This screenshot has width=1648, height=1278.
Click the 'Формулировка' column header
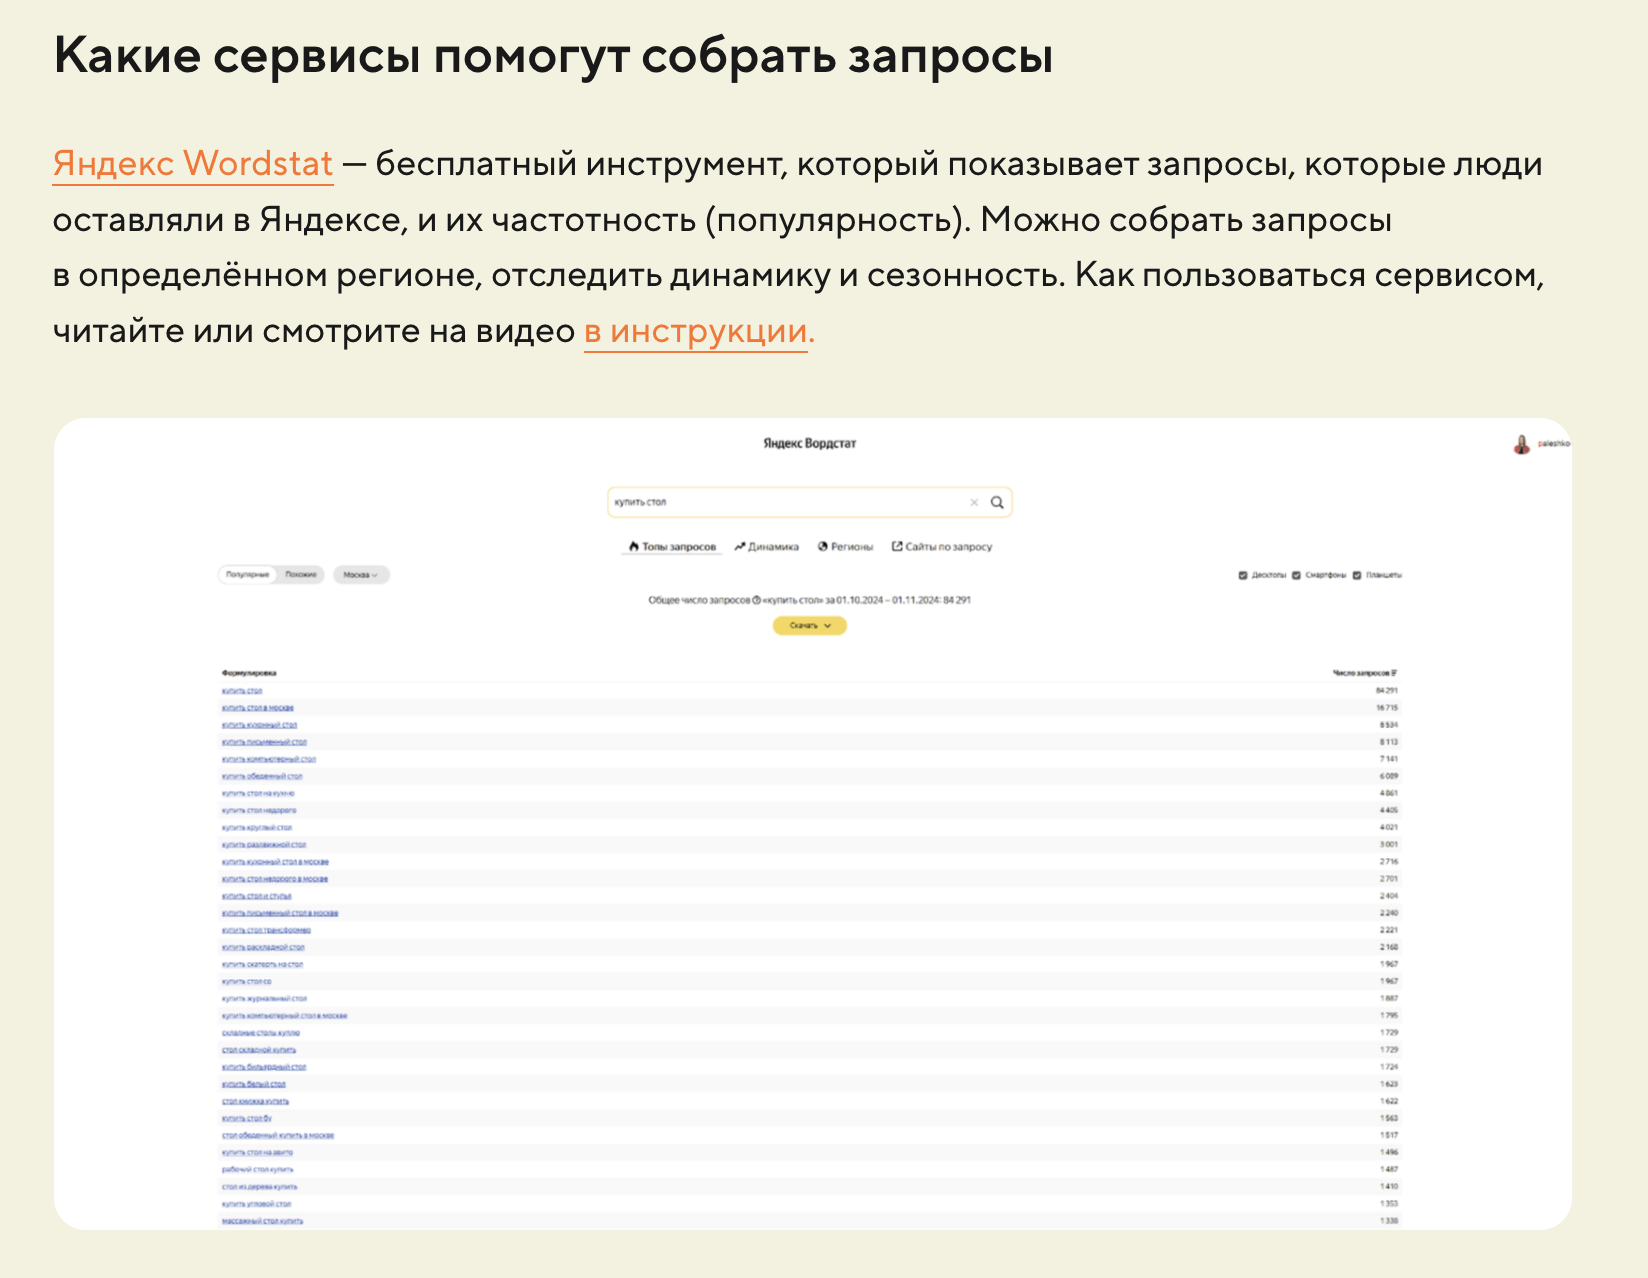249,673
